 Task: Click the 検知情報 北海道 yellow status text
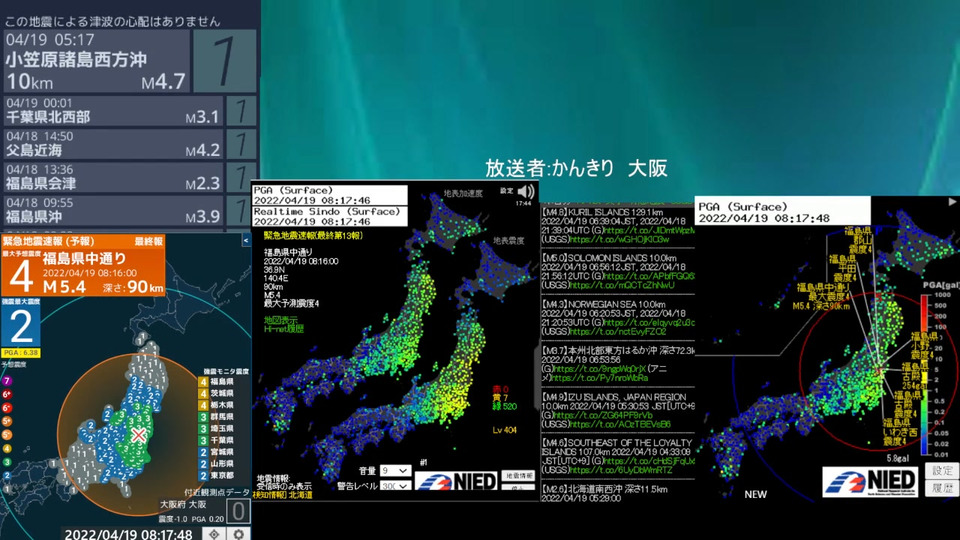[283, 494]
